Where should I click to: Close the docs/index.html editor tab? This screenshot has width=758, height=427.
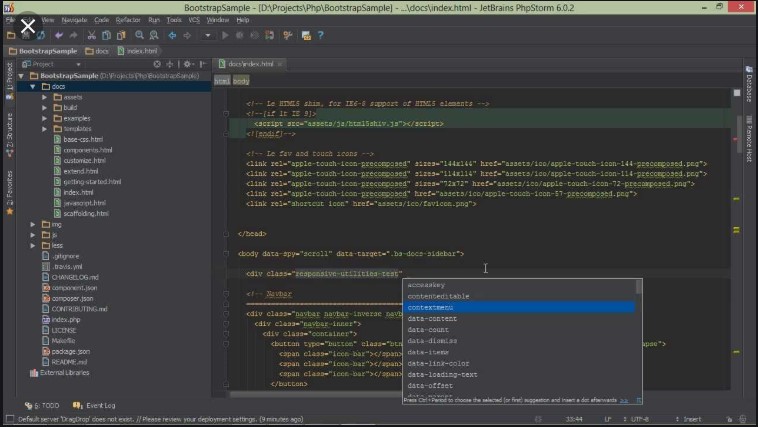(x=279, y=64)
